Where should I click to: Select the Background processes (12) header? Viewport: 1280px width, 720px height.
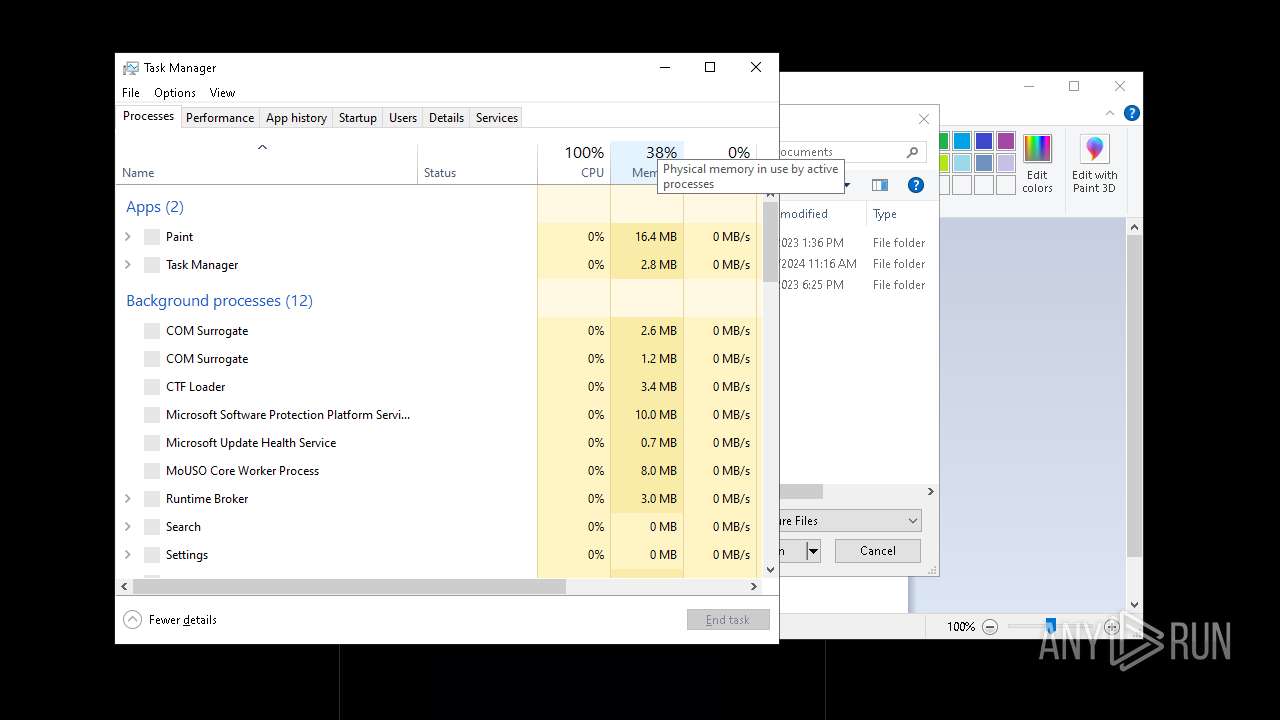(x=219, y=301)
